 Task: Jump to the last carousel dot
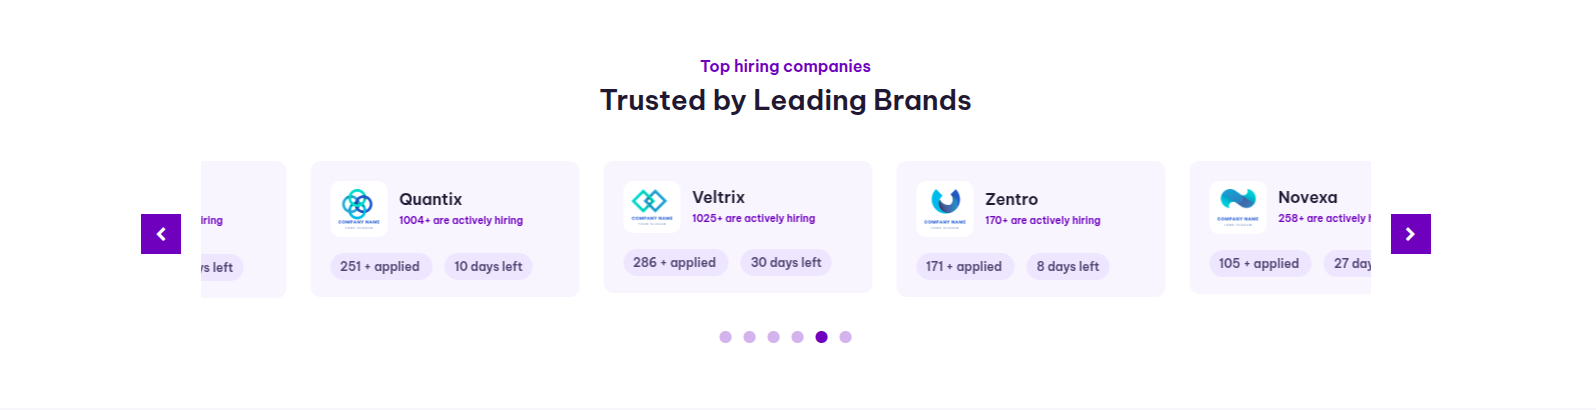tap(846, 337)
